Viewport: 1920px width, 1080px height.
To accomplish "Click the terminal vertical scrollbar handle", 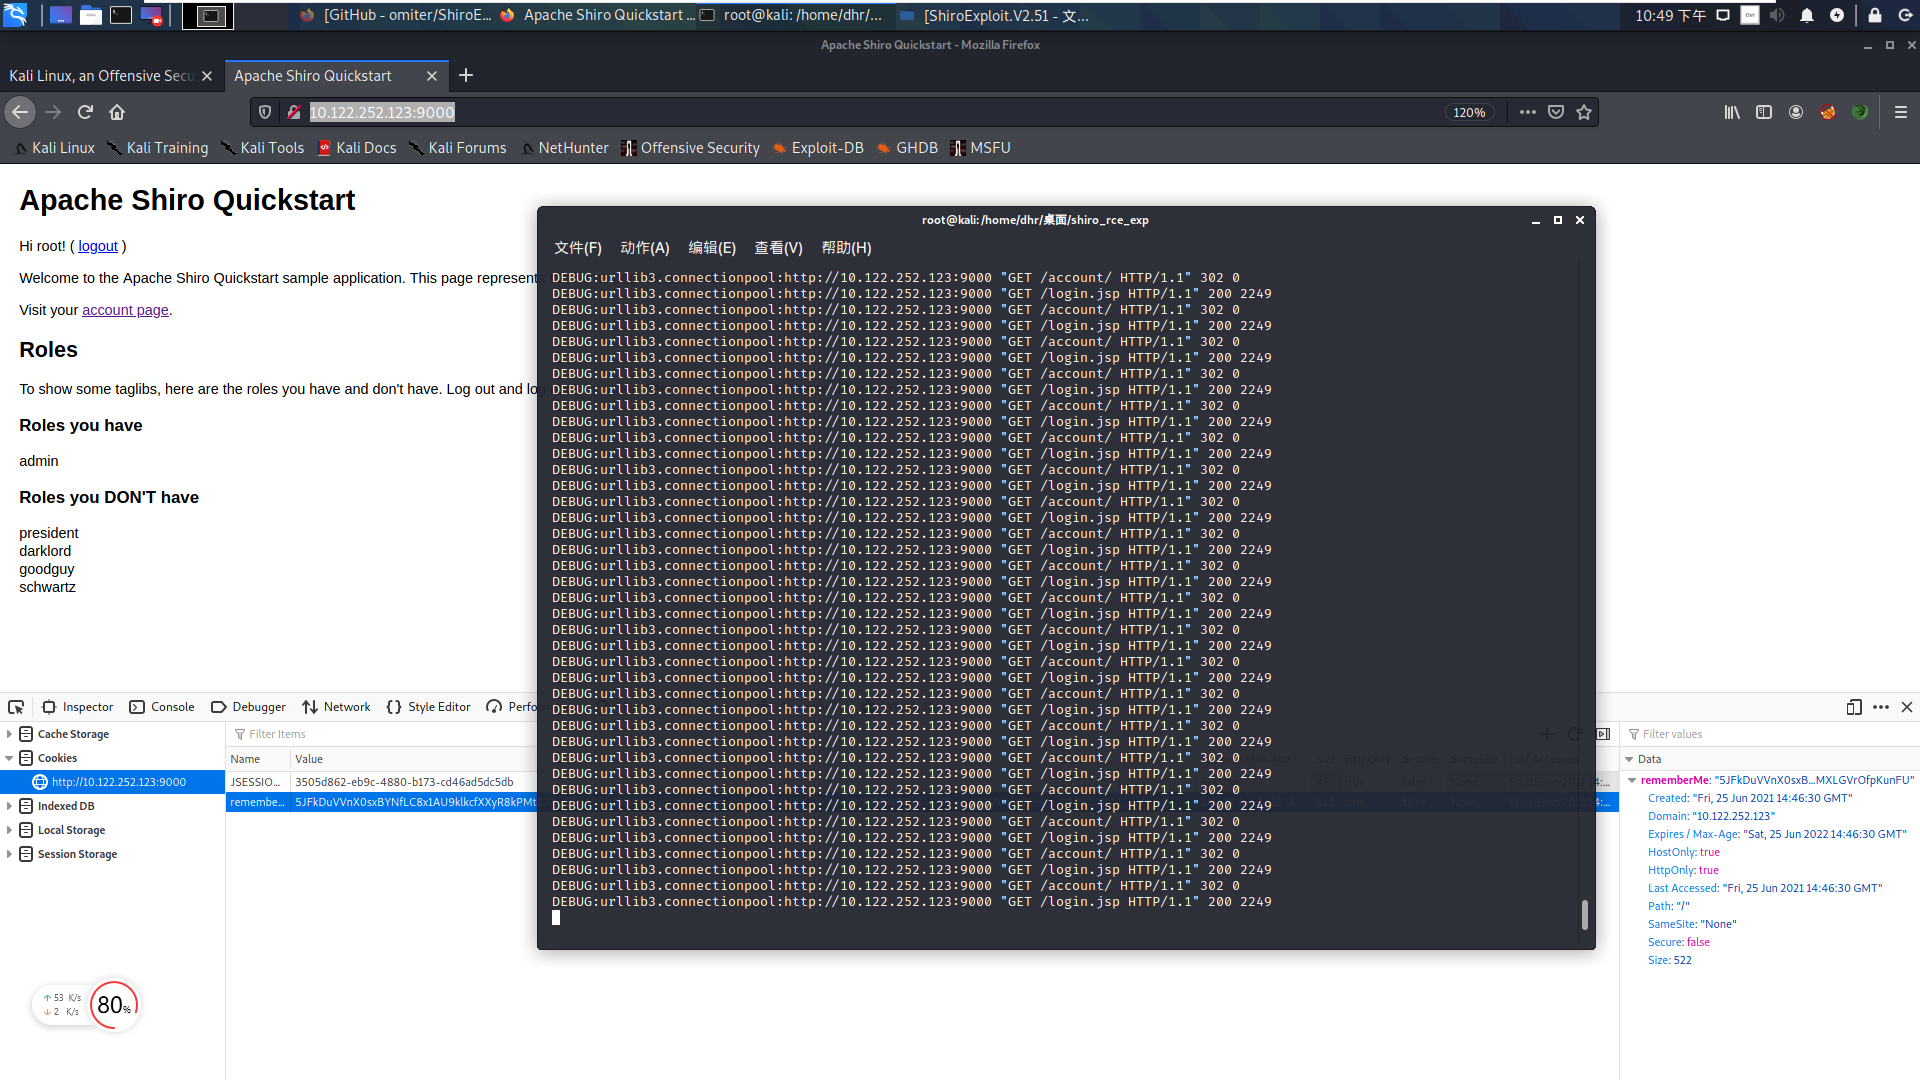I will [x=1584, y=914].
